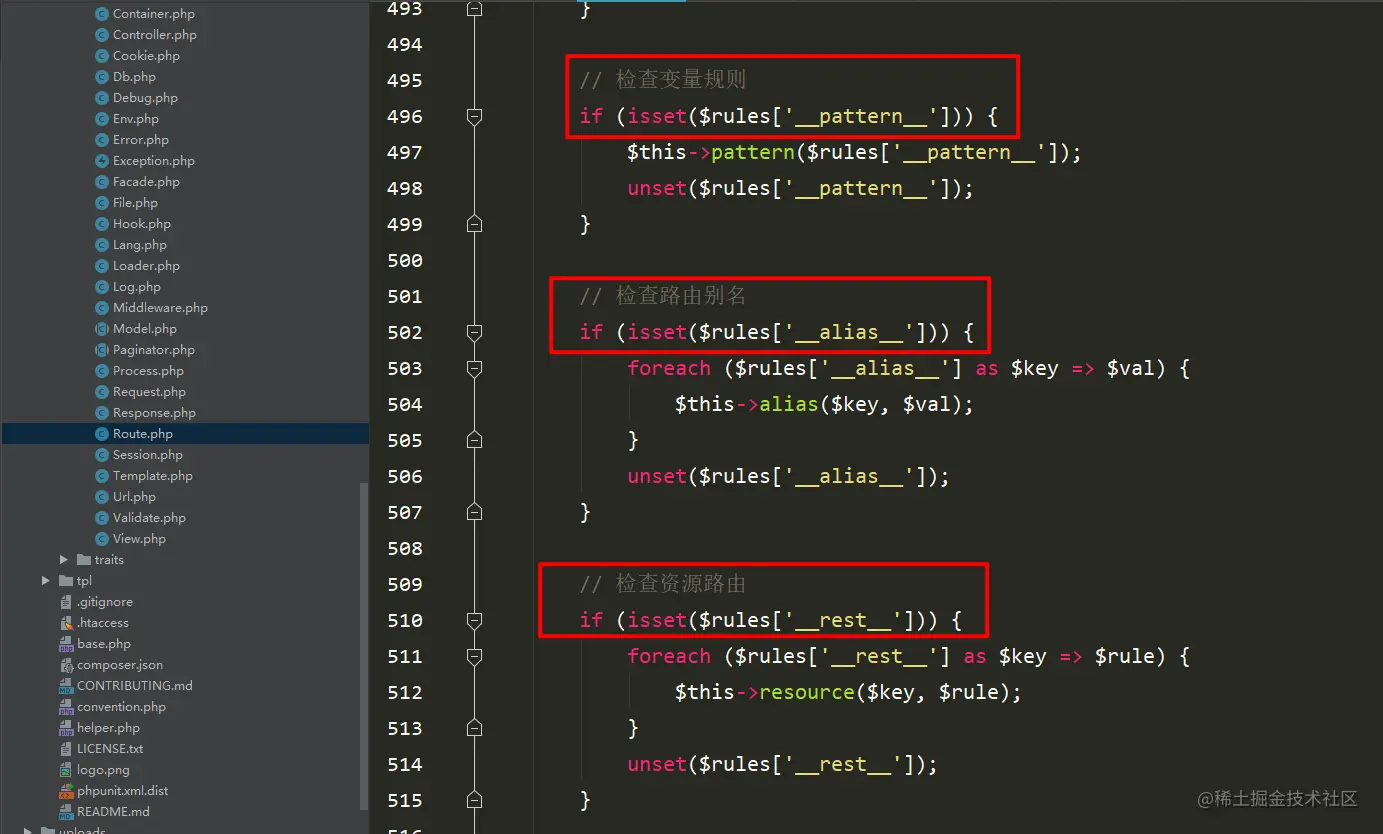The image size is (1383, 834).
Task: Expand the traits folder arrow
Action: coord(64,560)
